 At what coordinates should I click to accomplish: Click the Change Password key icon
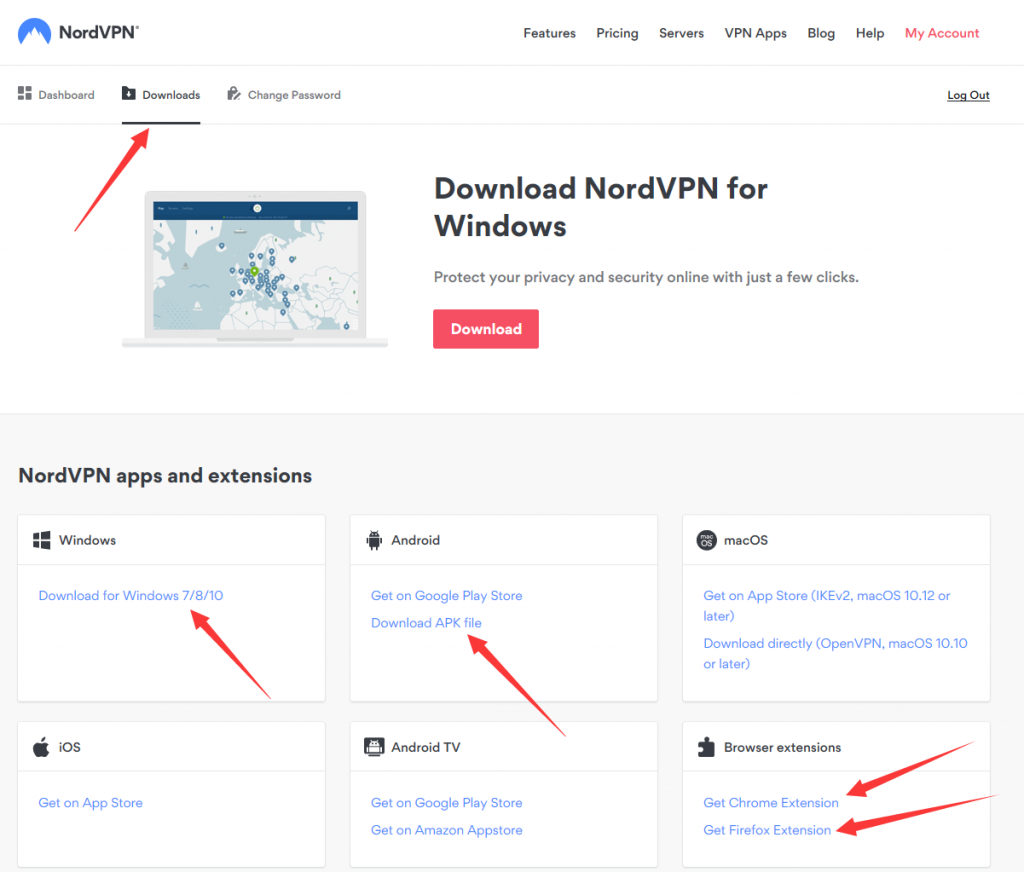click(234, 94)
